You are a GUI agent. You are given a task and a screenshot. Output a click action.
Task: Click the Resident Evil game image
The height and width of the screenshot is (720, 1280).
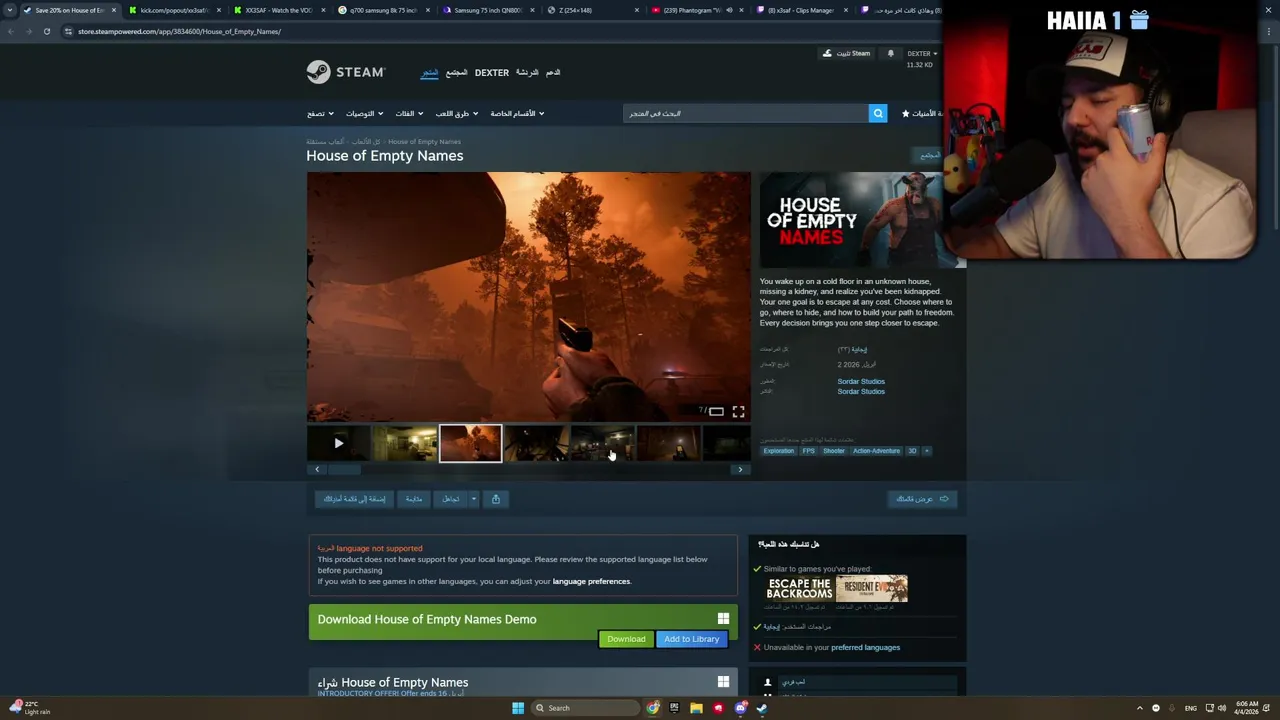(x=872, y=588)
